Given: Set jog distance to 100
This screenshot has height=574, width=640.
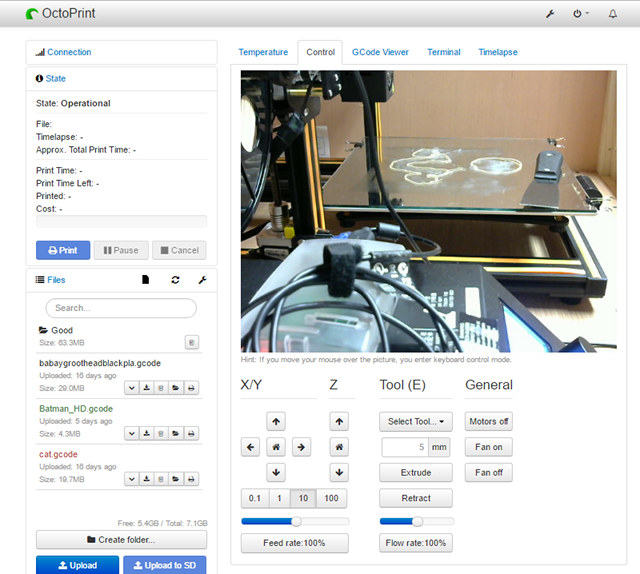Looking at the screenshot, I should tap(331, 498).
